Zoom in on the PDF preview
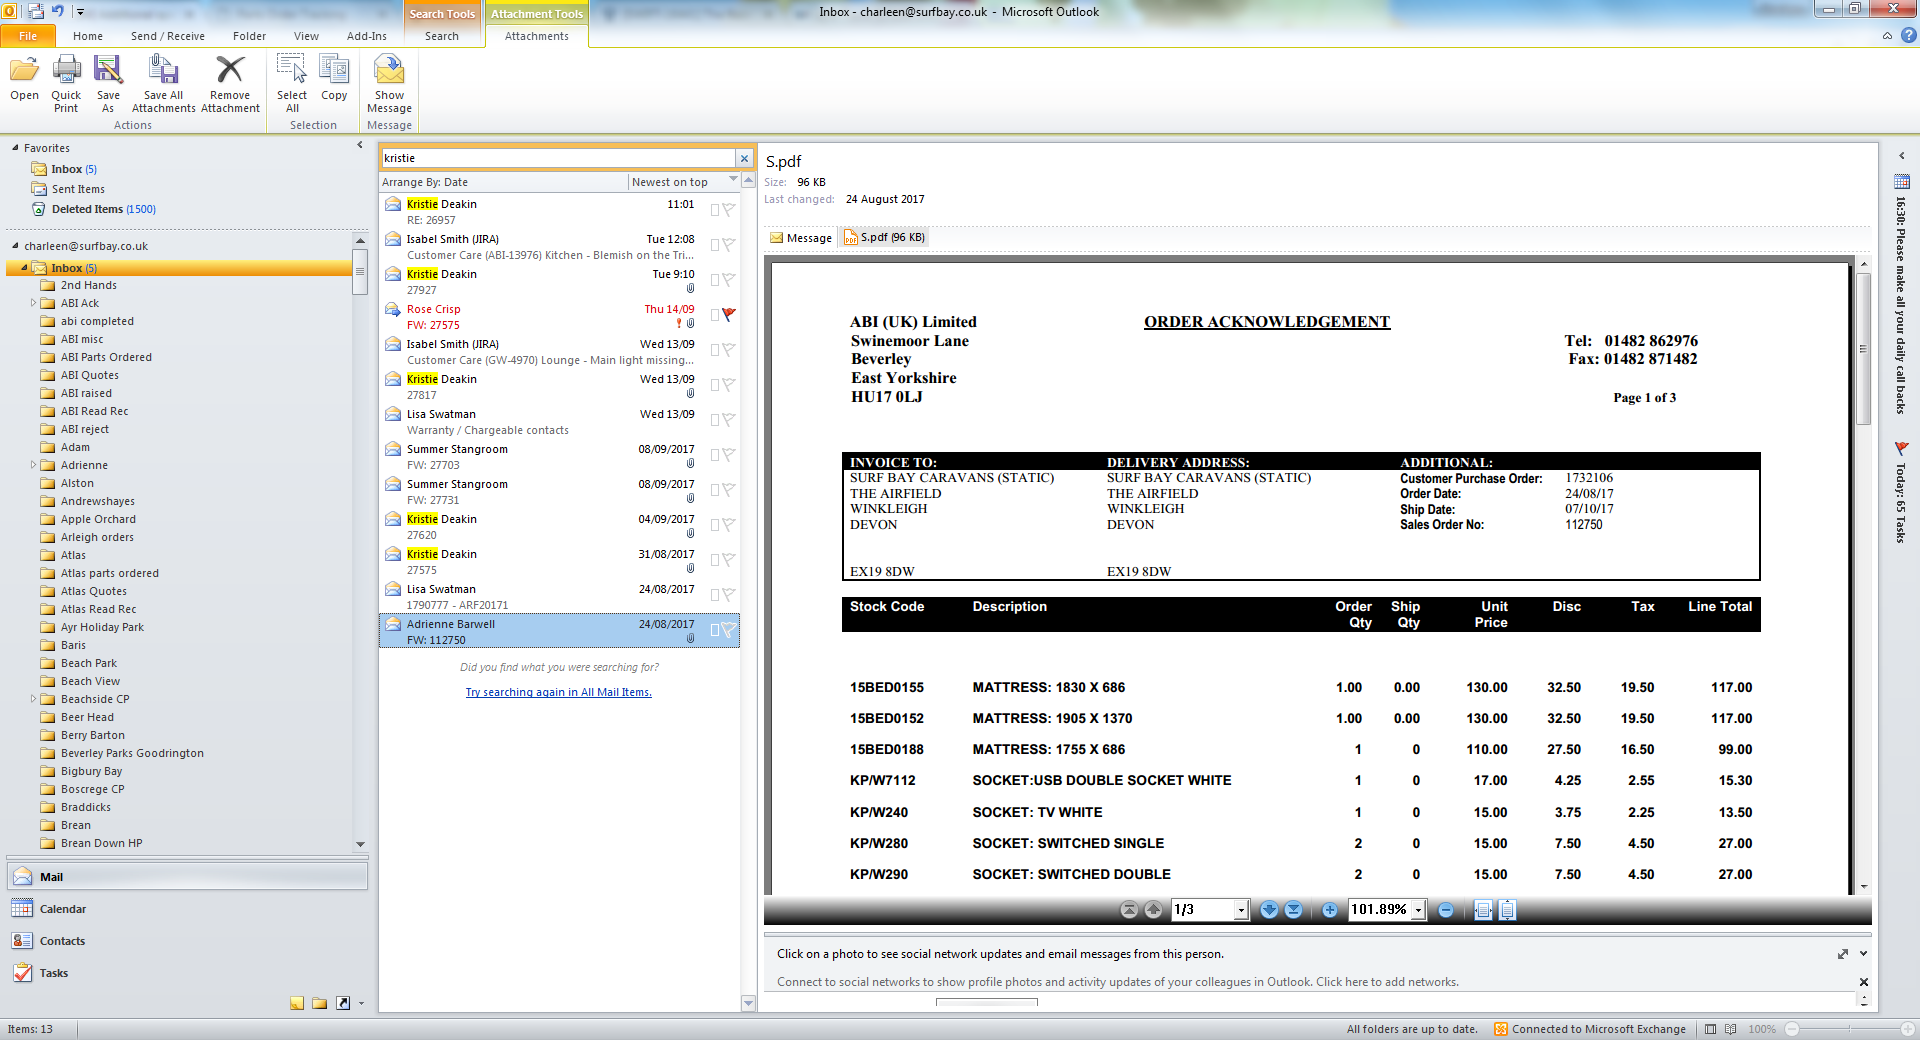This screenshot has height=1040, width=1920. click(1329, 910)
